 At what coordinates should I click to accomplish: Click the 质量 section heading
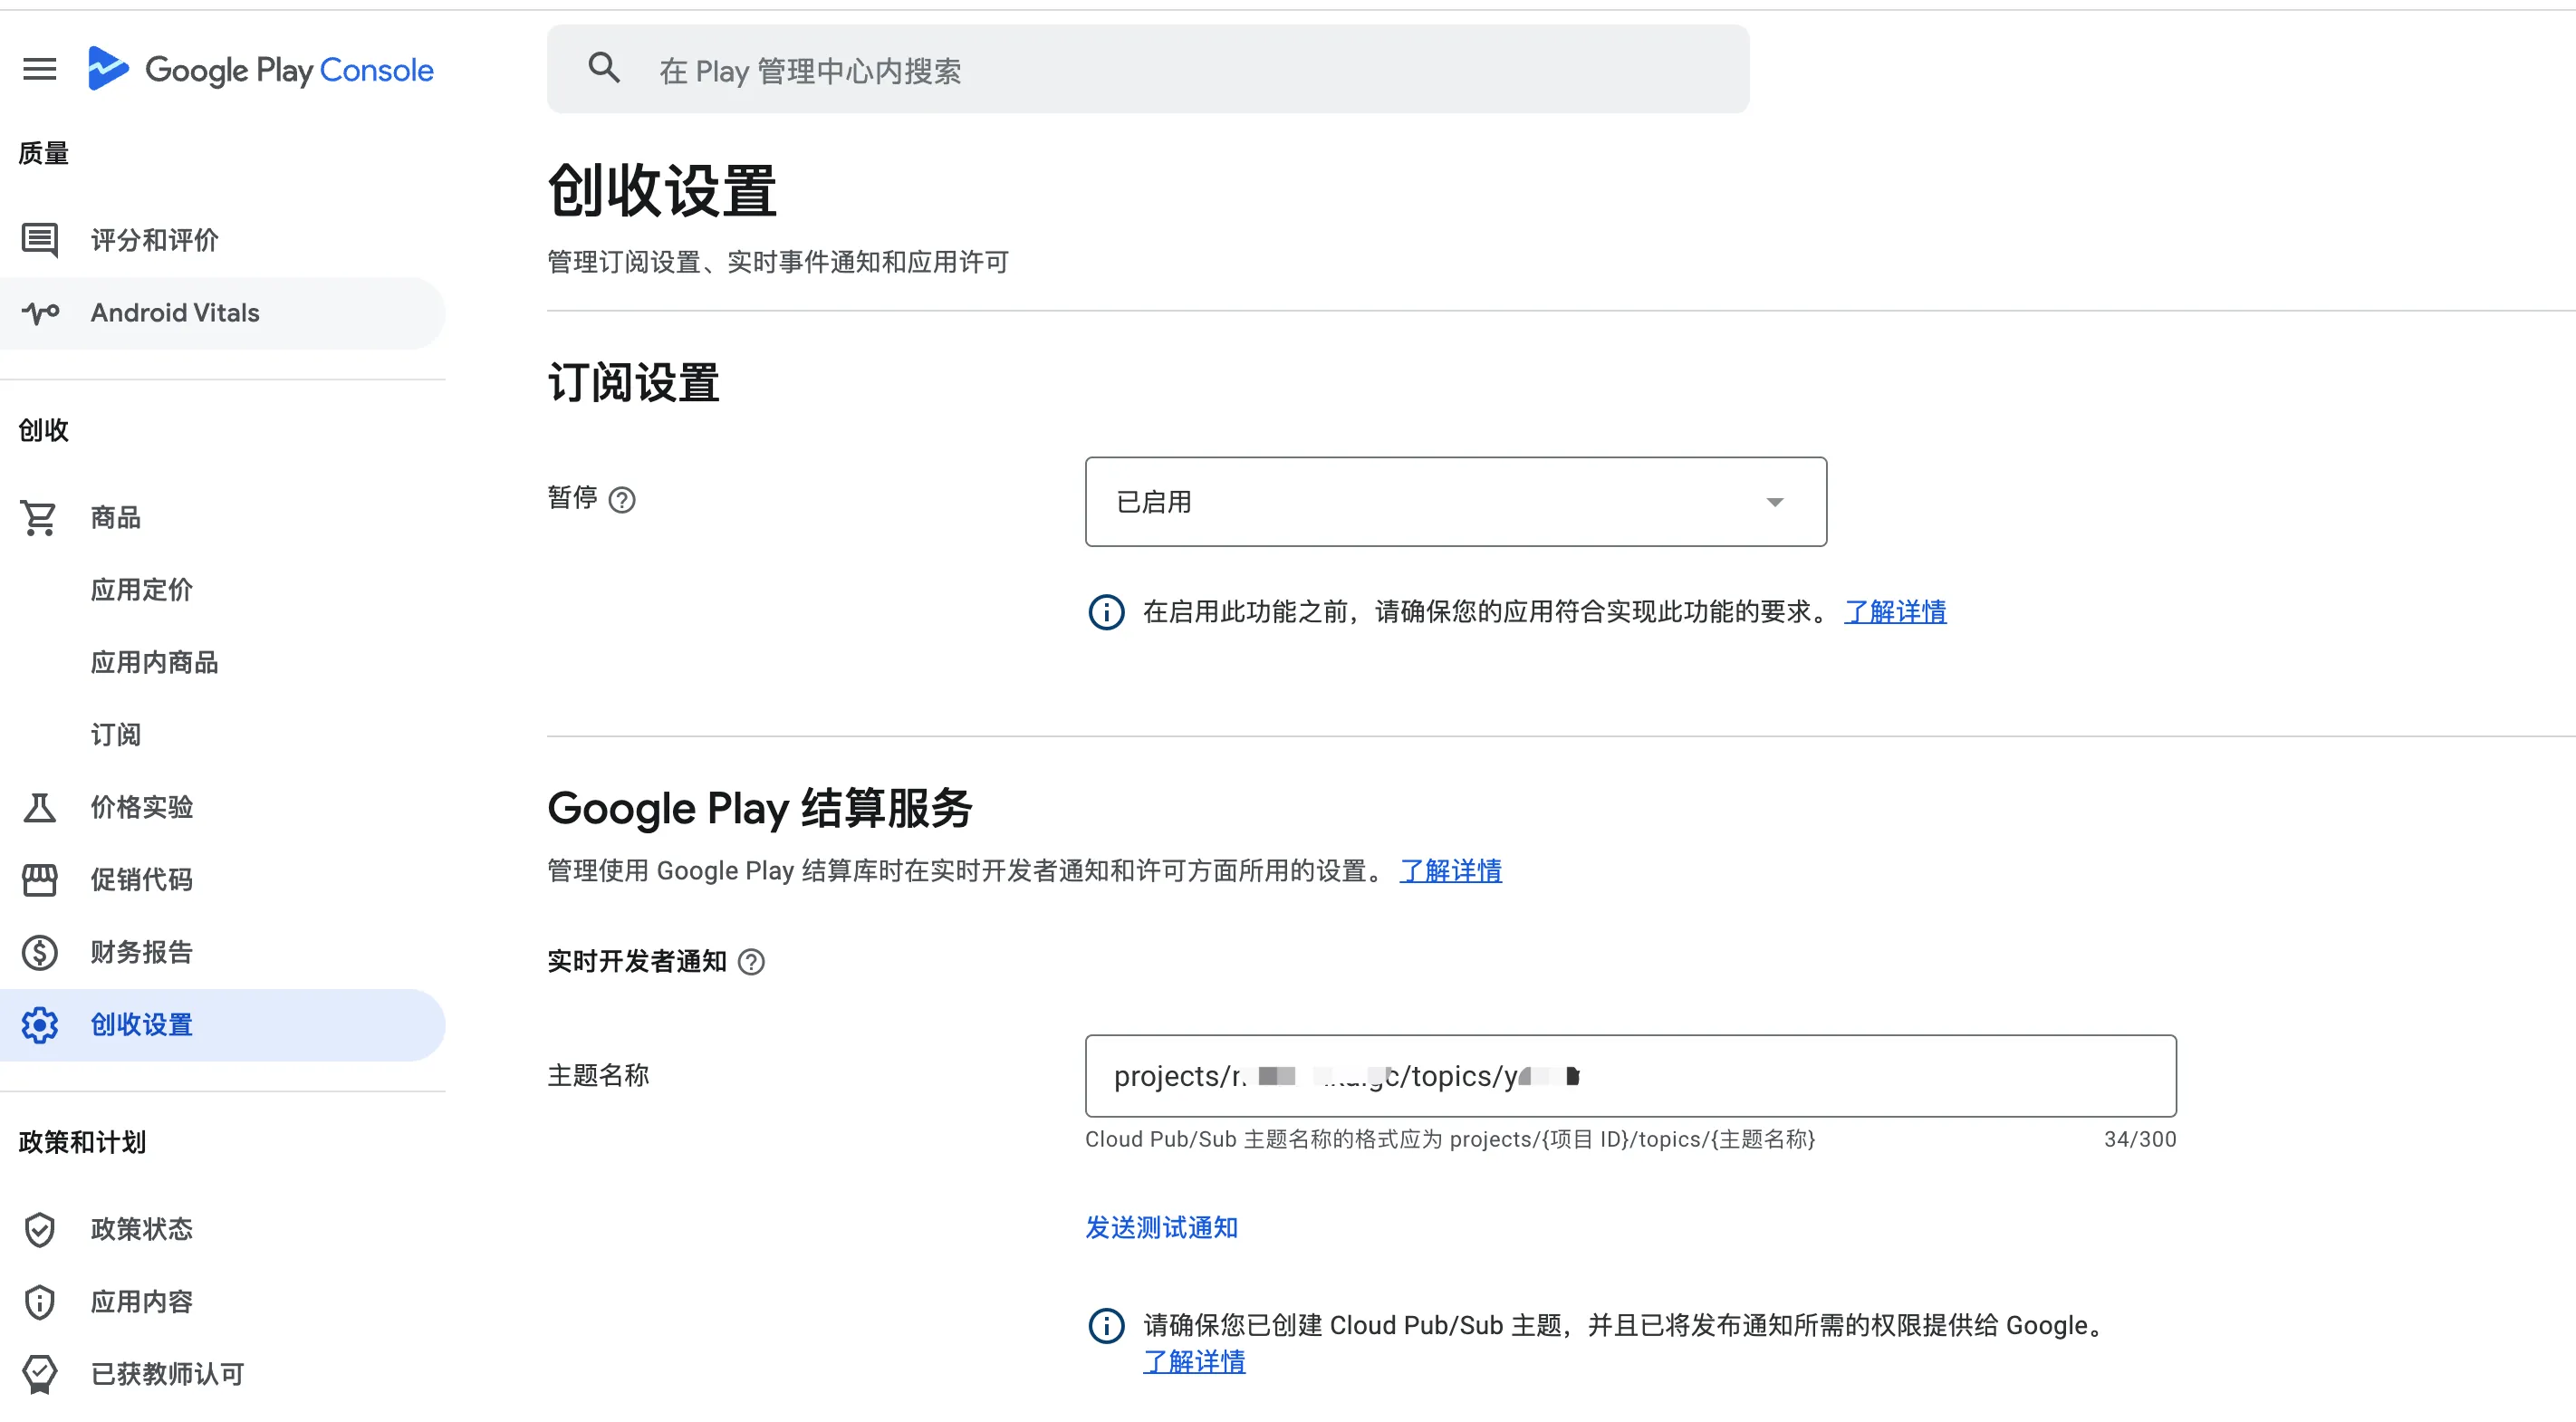[44, 153]
